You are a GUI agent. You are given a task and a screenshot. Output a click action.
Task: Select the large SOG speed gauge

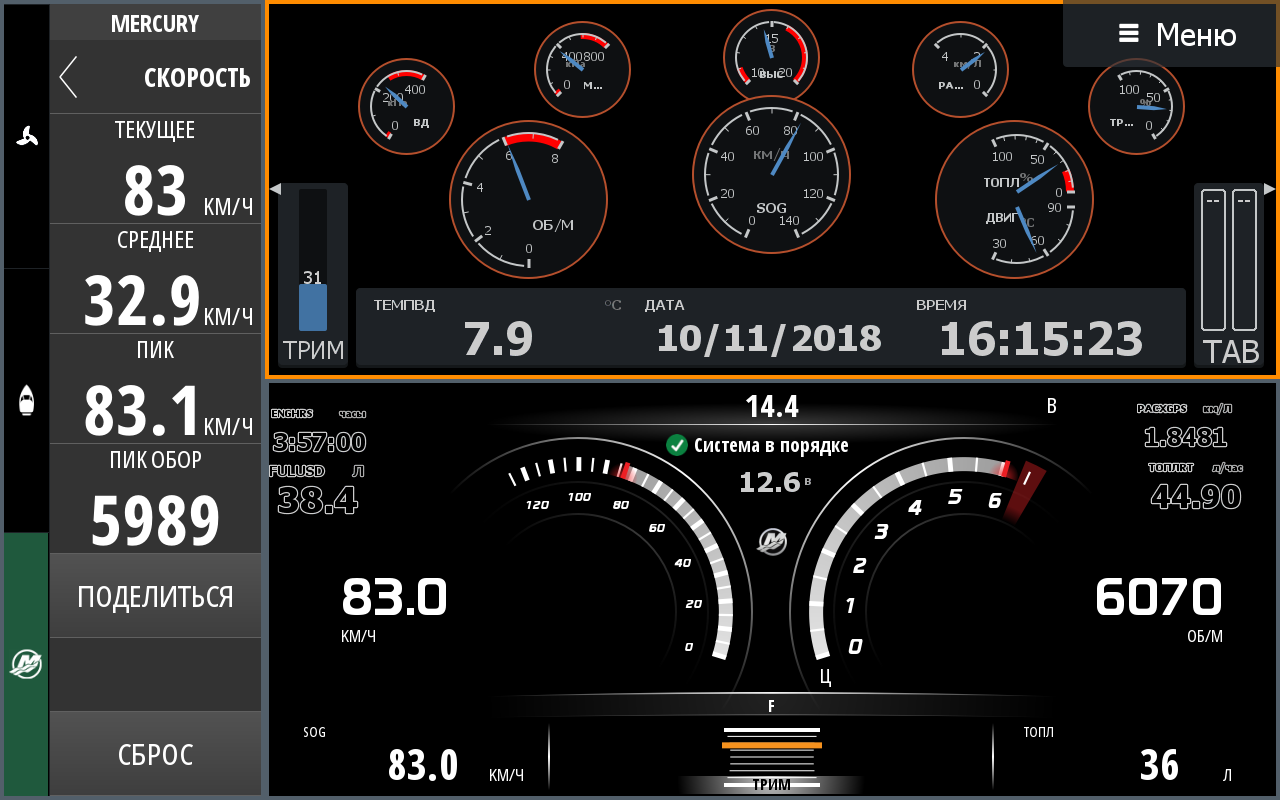pyautogui.click(x=771, y=175)
